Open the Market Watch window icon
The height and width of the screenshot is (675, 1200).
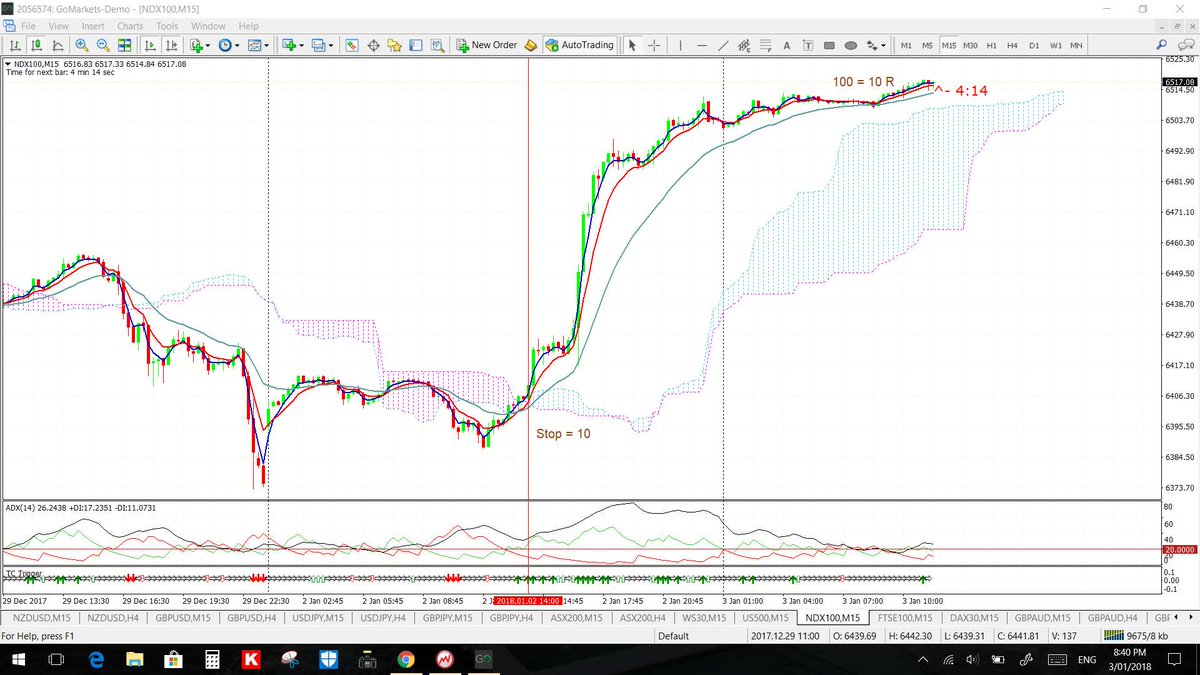click(x=352, y=45)
